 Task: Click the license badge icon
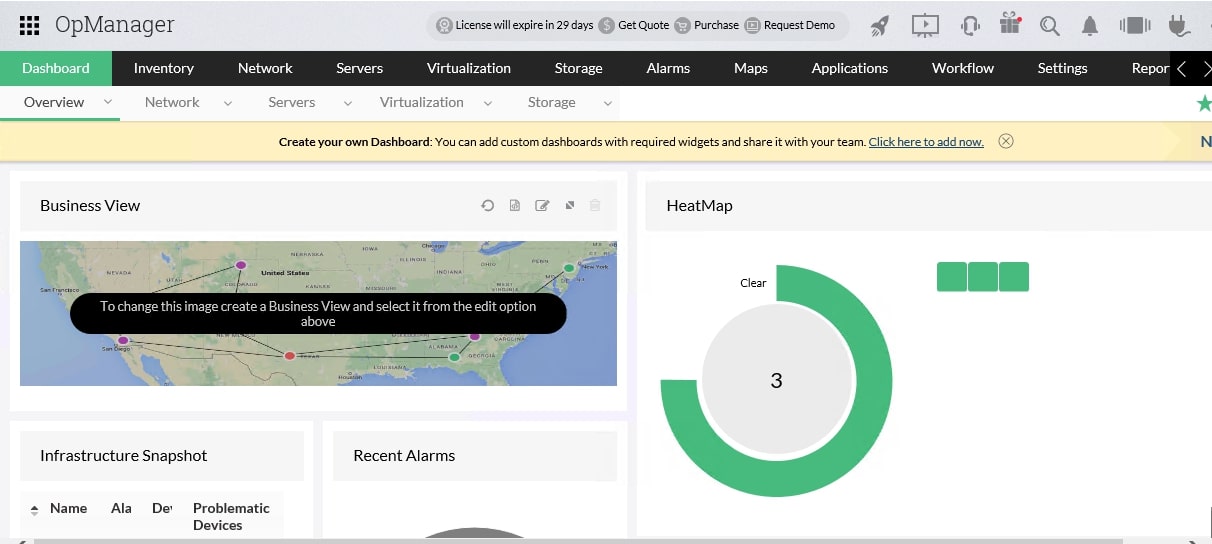click(x=444, y=25)
